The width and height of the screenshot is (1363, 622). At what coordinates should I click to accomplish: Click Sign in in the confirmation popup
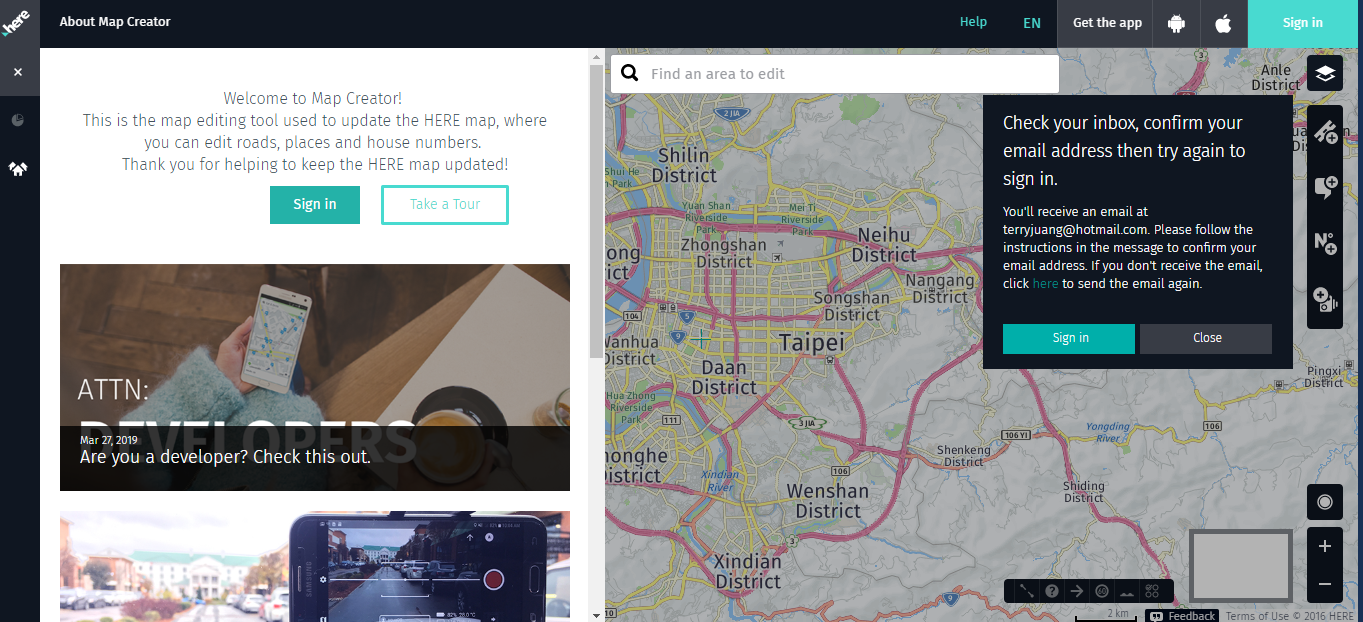pos(1069,338)
